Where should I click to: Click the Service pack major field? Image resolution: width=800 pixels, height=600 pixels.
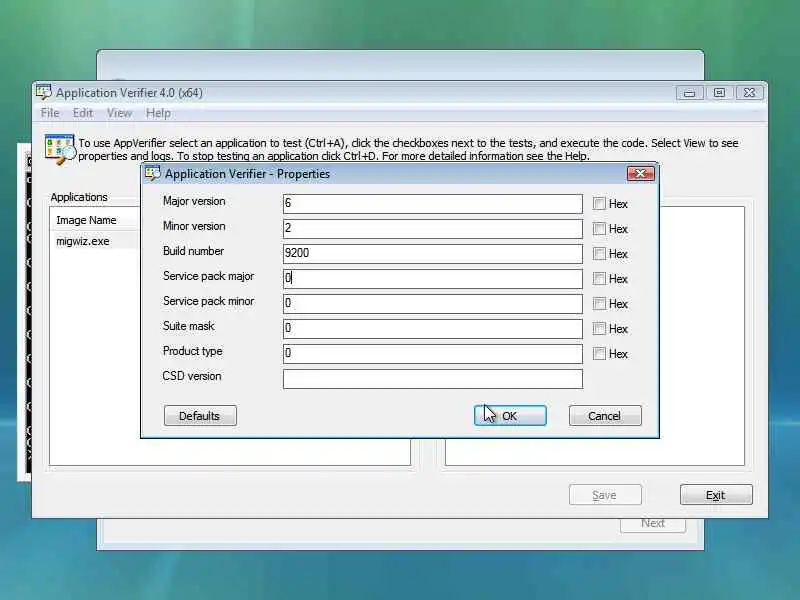tap(433, 279)
